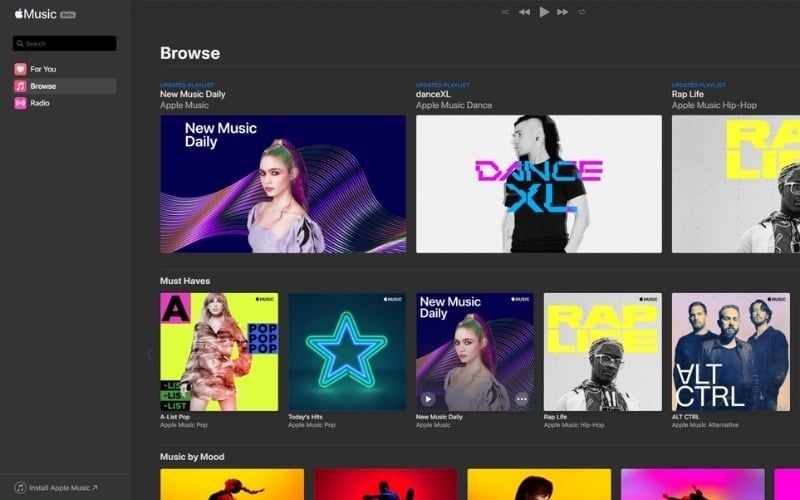Start playback with play button
This screenshot has width=800, height=500.
544,12
